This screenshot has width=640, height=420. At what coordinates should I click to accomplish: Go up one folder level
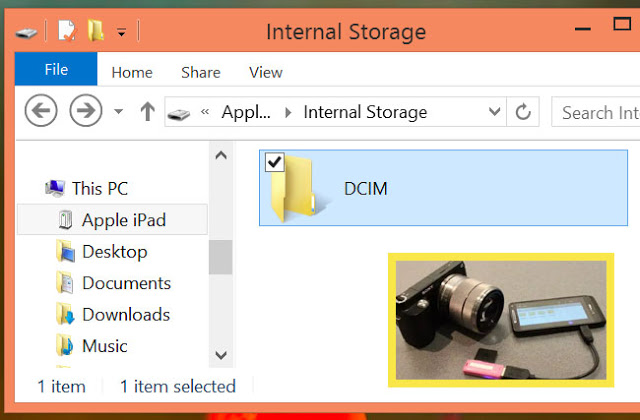pos(147,111)
